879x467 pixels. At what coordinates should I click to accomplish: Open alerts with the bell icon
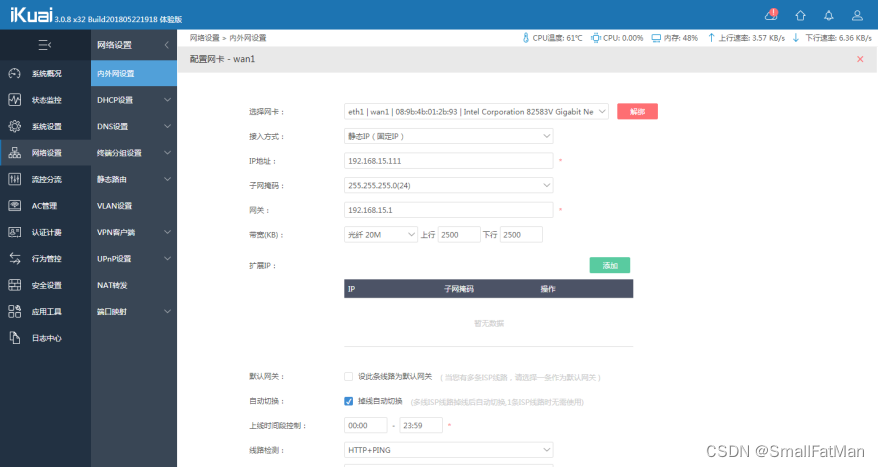(829, 16)
